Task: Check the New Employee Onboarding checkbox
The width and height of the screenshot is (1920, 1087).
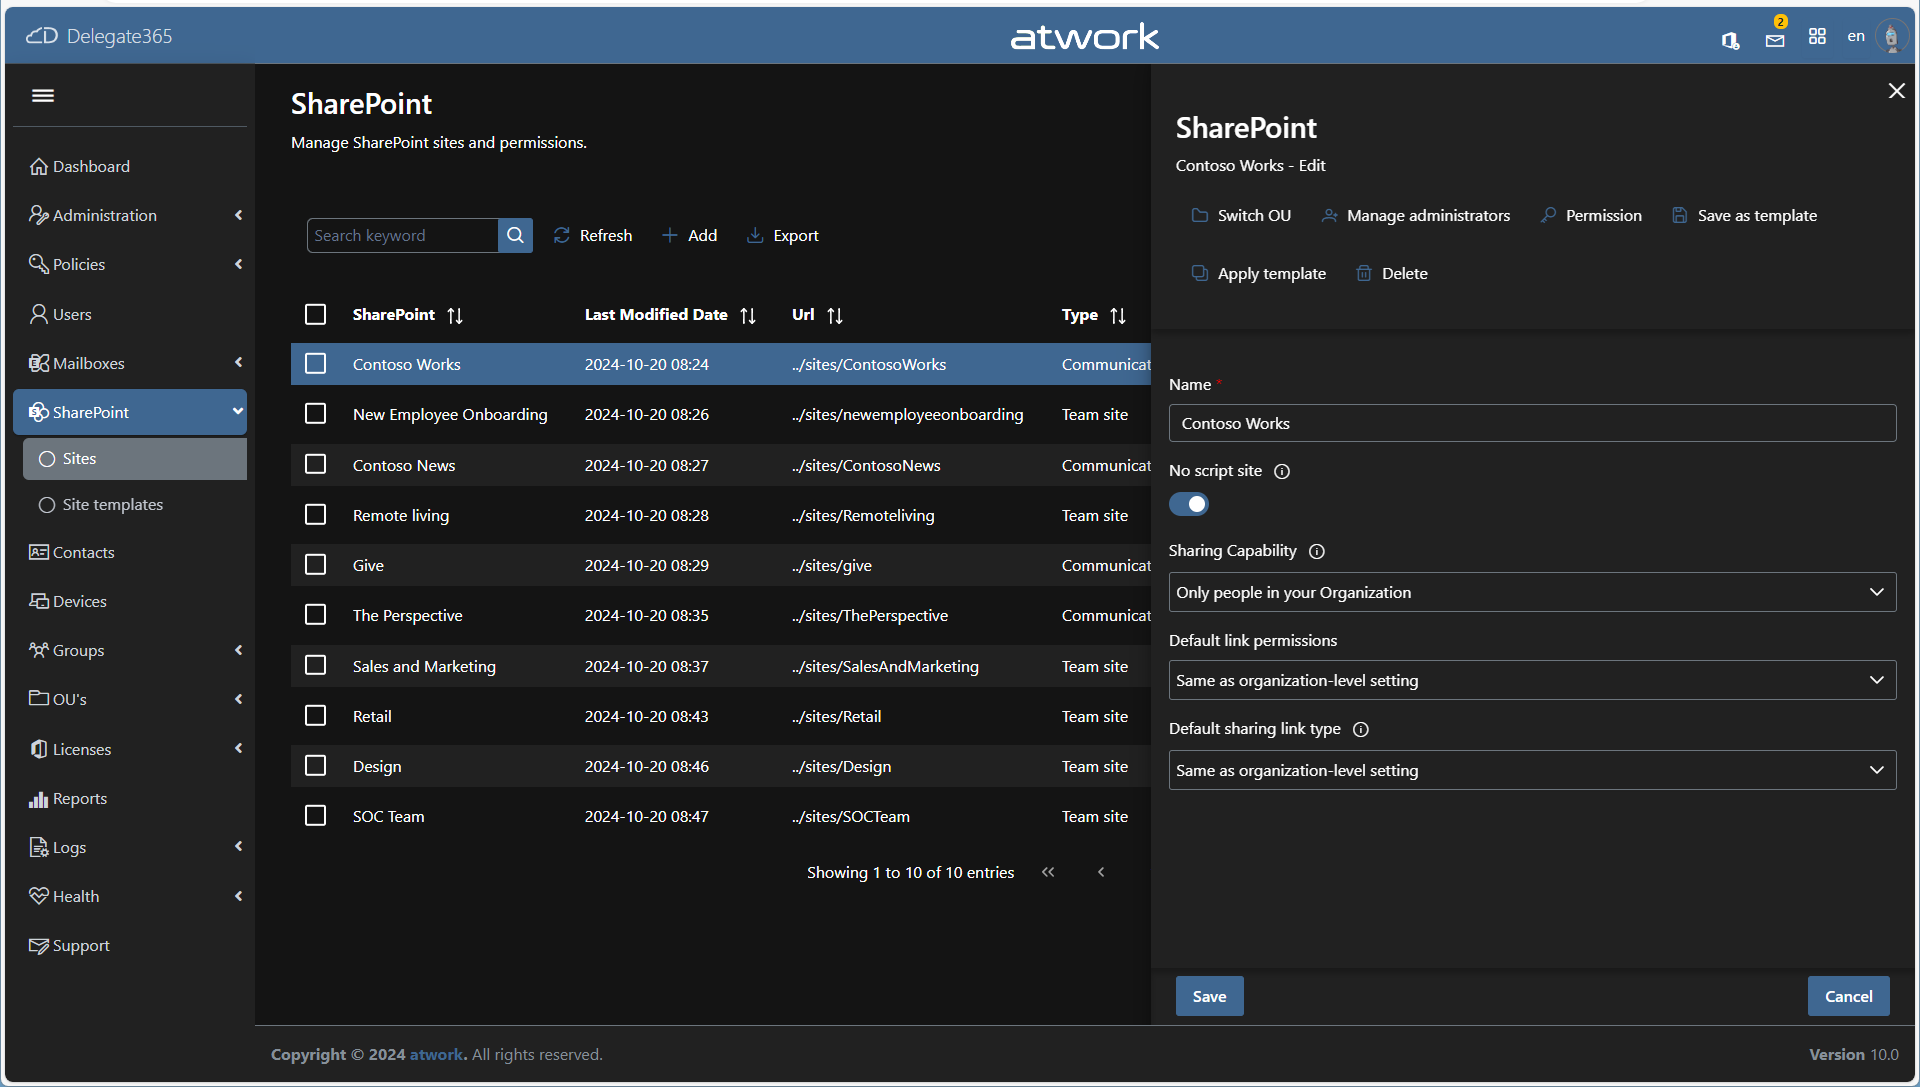Action: pyautogui.click(x=315, y=413)
